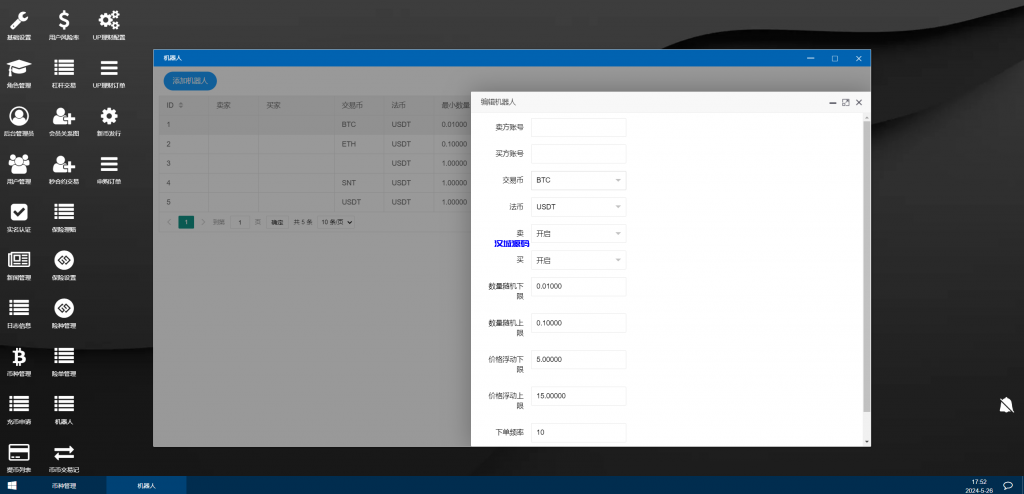Open the 用户风险率 dollar icon
The height and width of the screenshot is (494, 1024).
[64, 20]
